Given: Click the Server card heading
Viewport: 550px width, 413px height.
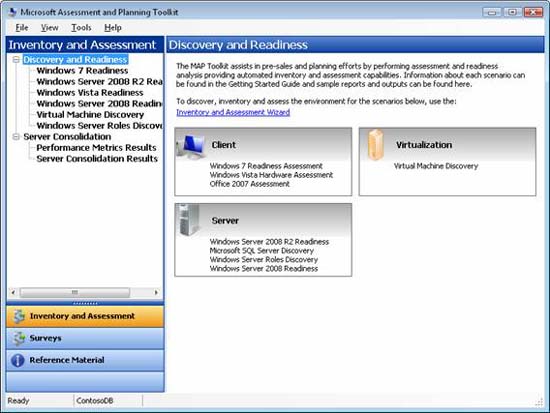Looking at the screenshot, I should 225,221.
